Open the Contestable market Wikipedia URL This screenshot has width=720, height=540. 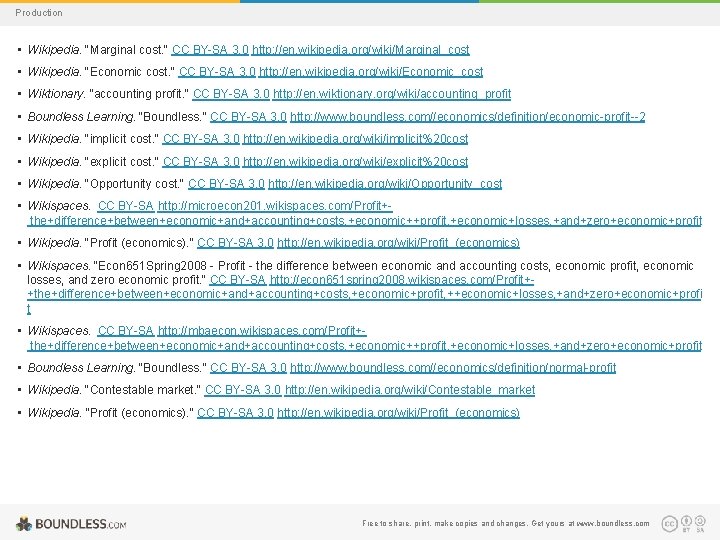(410, 390)
